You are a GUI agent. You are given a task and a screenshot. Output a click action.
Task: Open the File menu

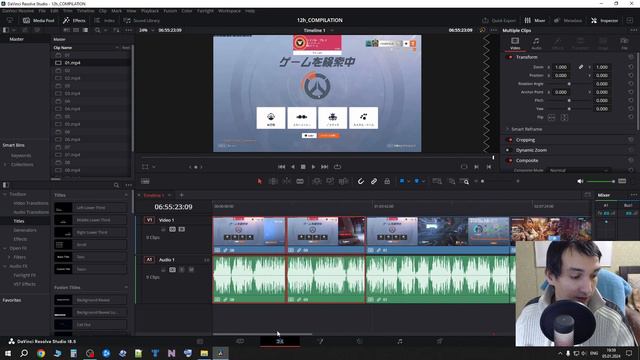click(42, 11)
